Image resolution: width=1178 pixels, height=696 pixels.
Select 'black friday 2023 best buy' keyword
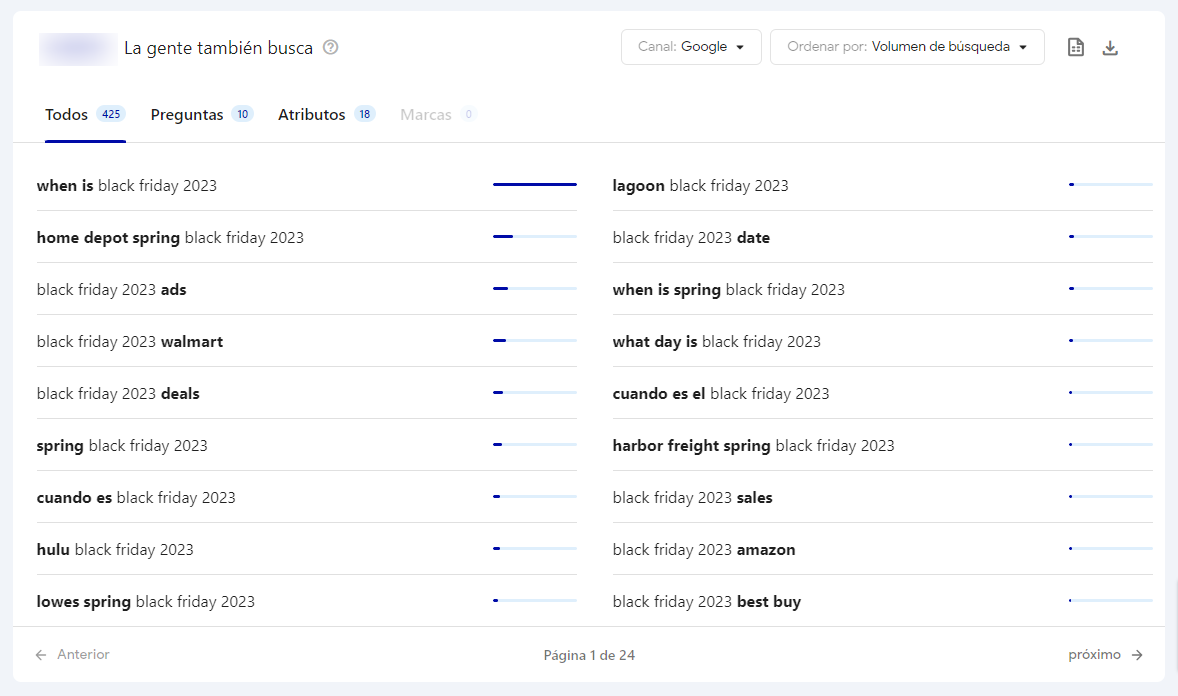click(x=707, y=601)
